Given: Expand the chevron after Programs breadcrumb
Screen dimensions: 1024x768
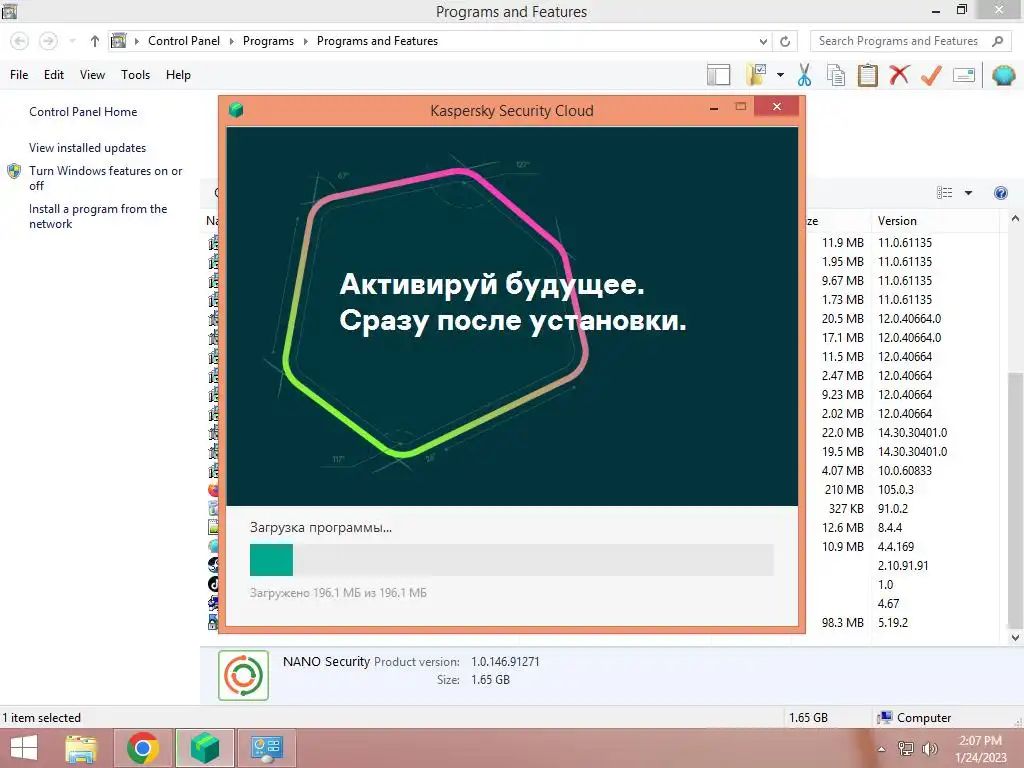Looking at the screenshot, I should point(305,41).
